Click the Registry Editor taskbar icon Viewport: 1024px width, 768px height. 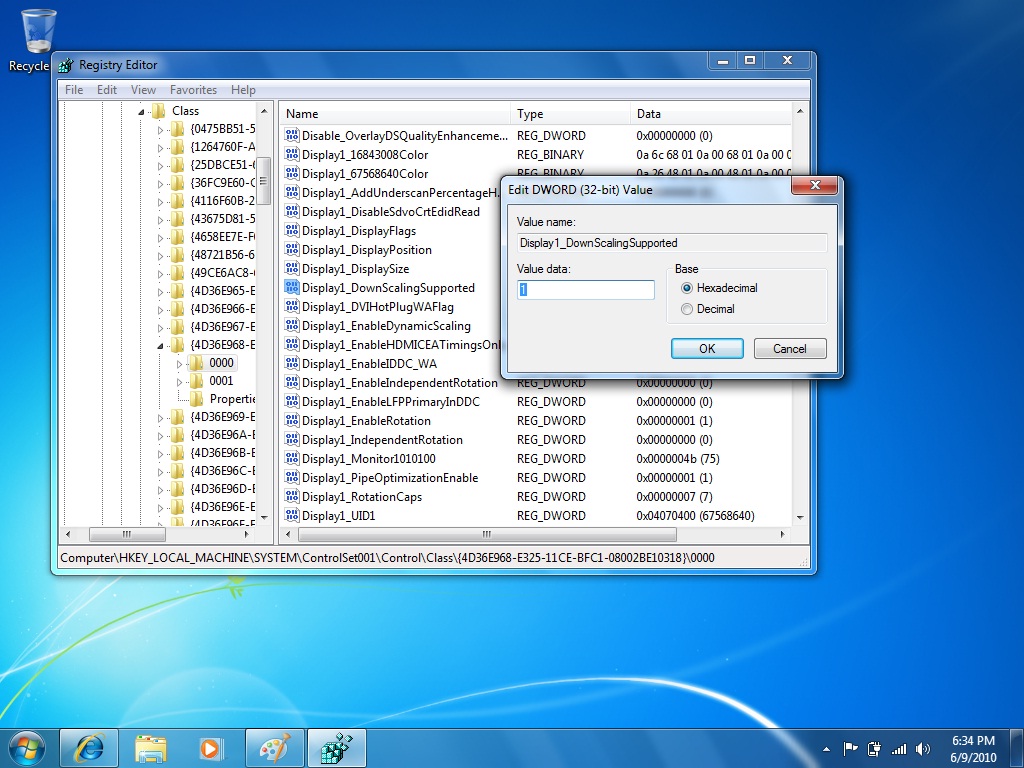pos(336,748)
